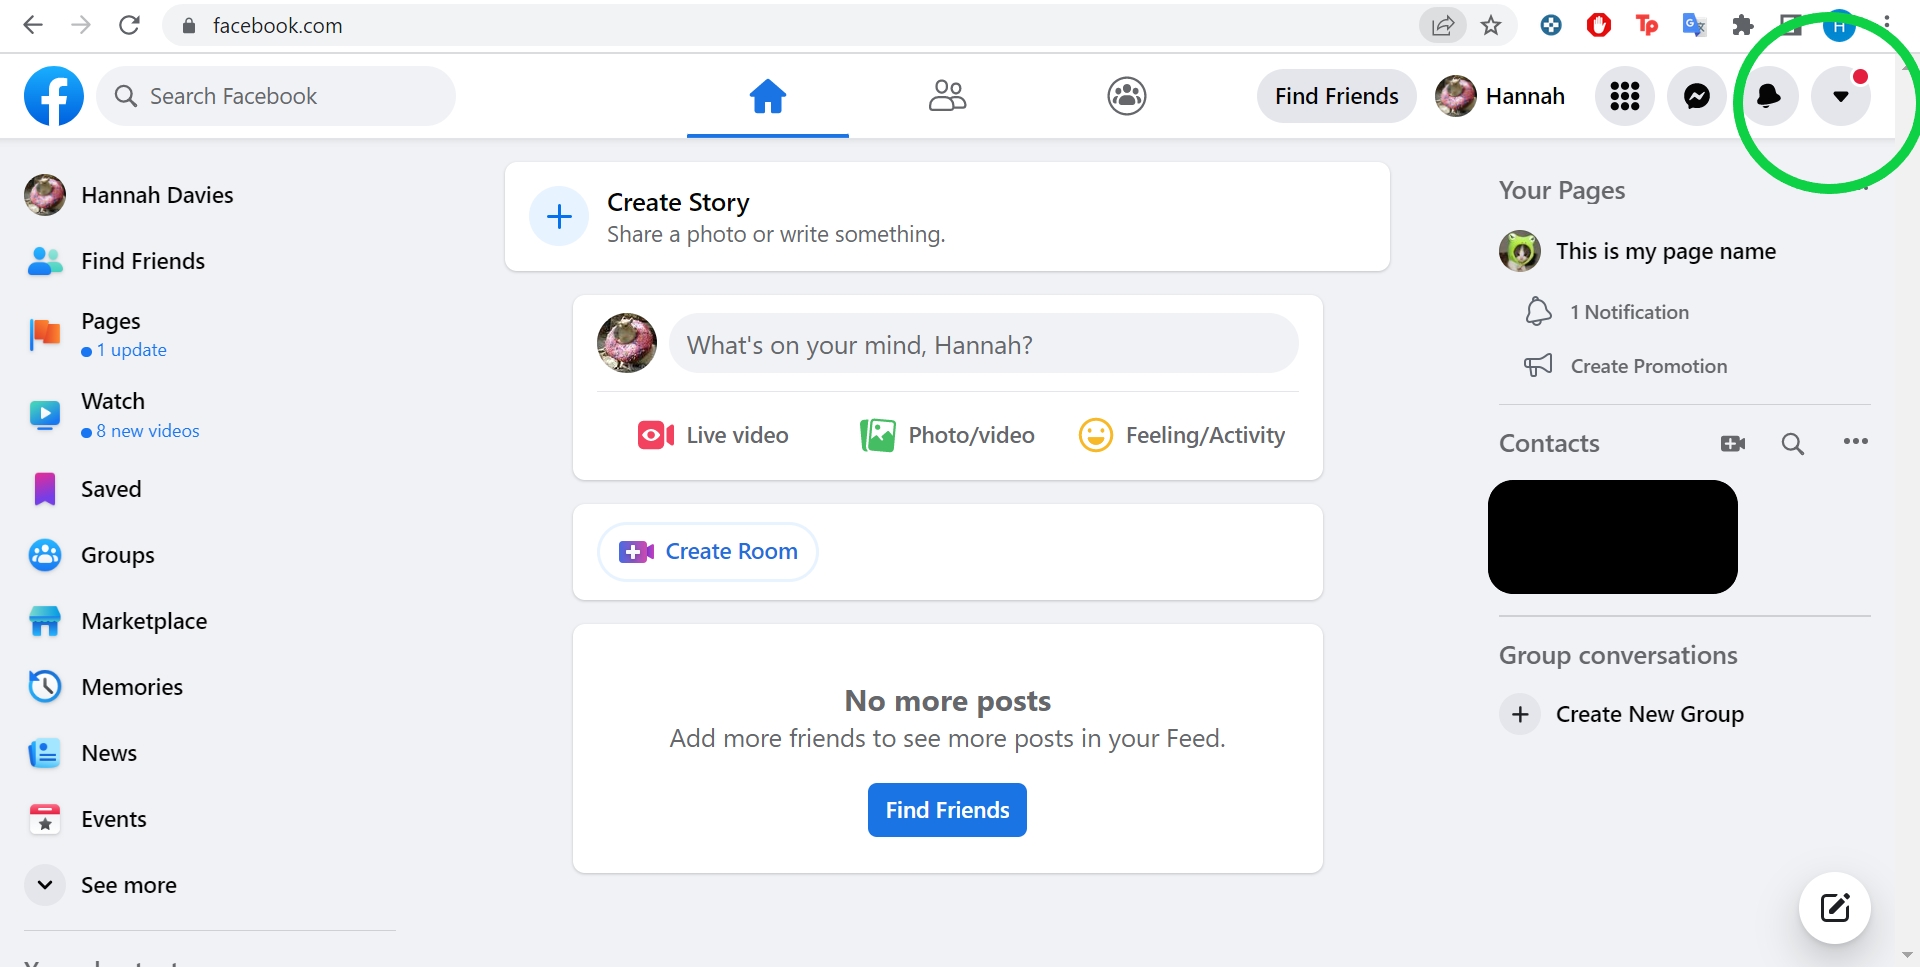This screenshot has height=967, width=1920.
Task: Open the browser extensions puzzle icon
Action: (1743, 25)
